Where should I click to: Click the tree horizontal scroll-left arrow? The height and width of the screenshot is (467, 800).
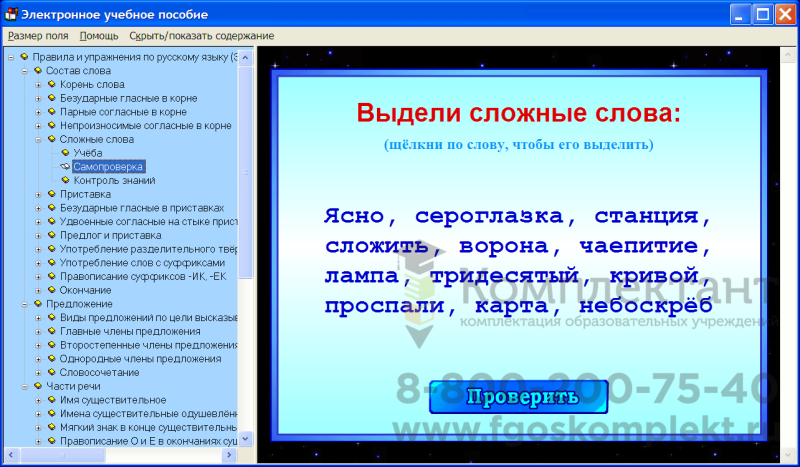[x=11, y=454]
